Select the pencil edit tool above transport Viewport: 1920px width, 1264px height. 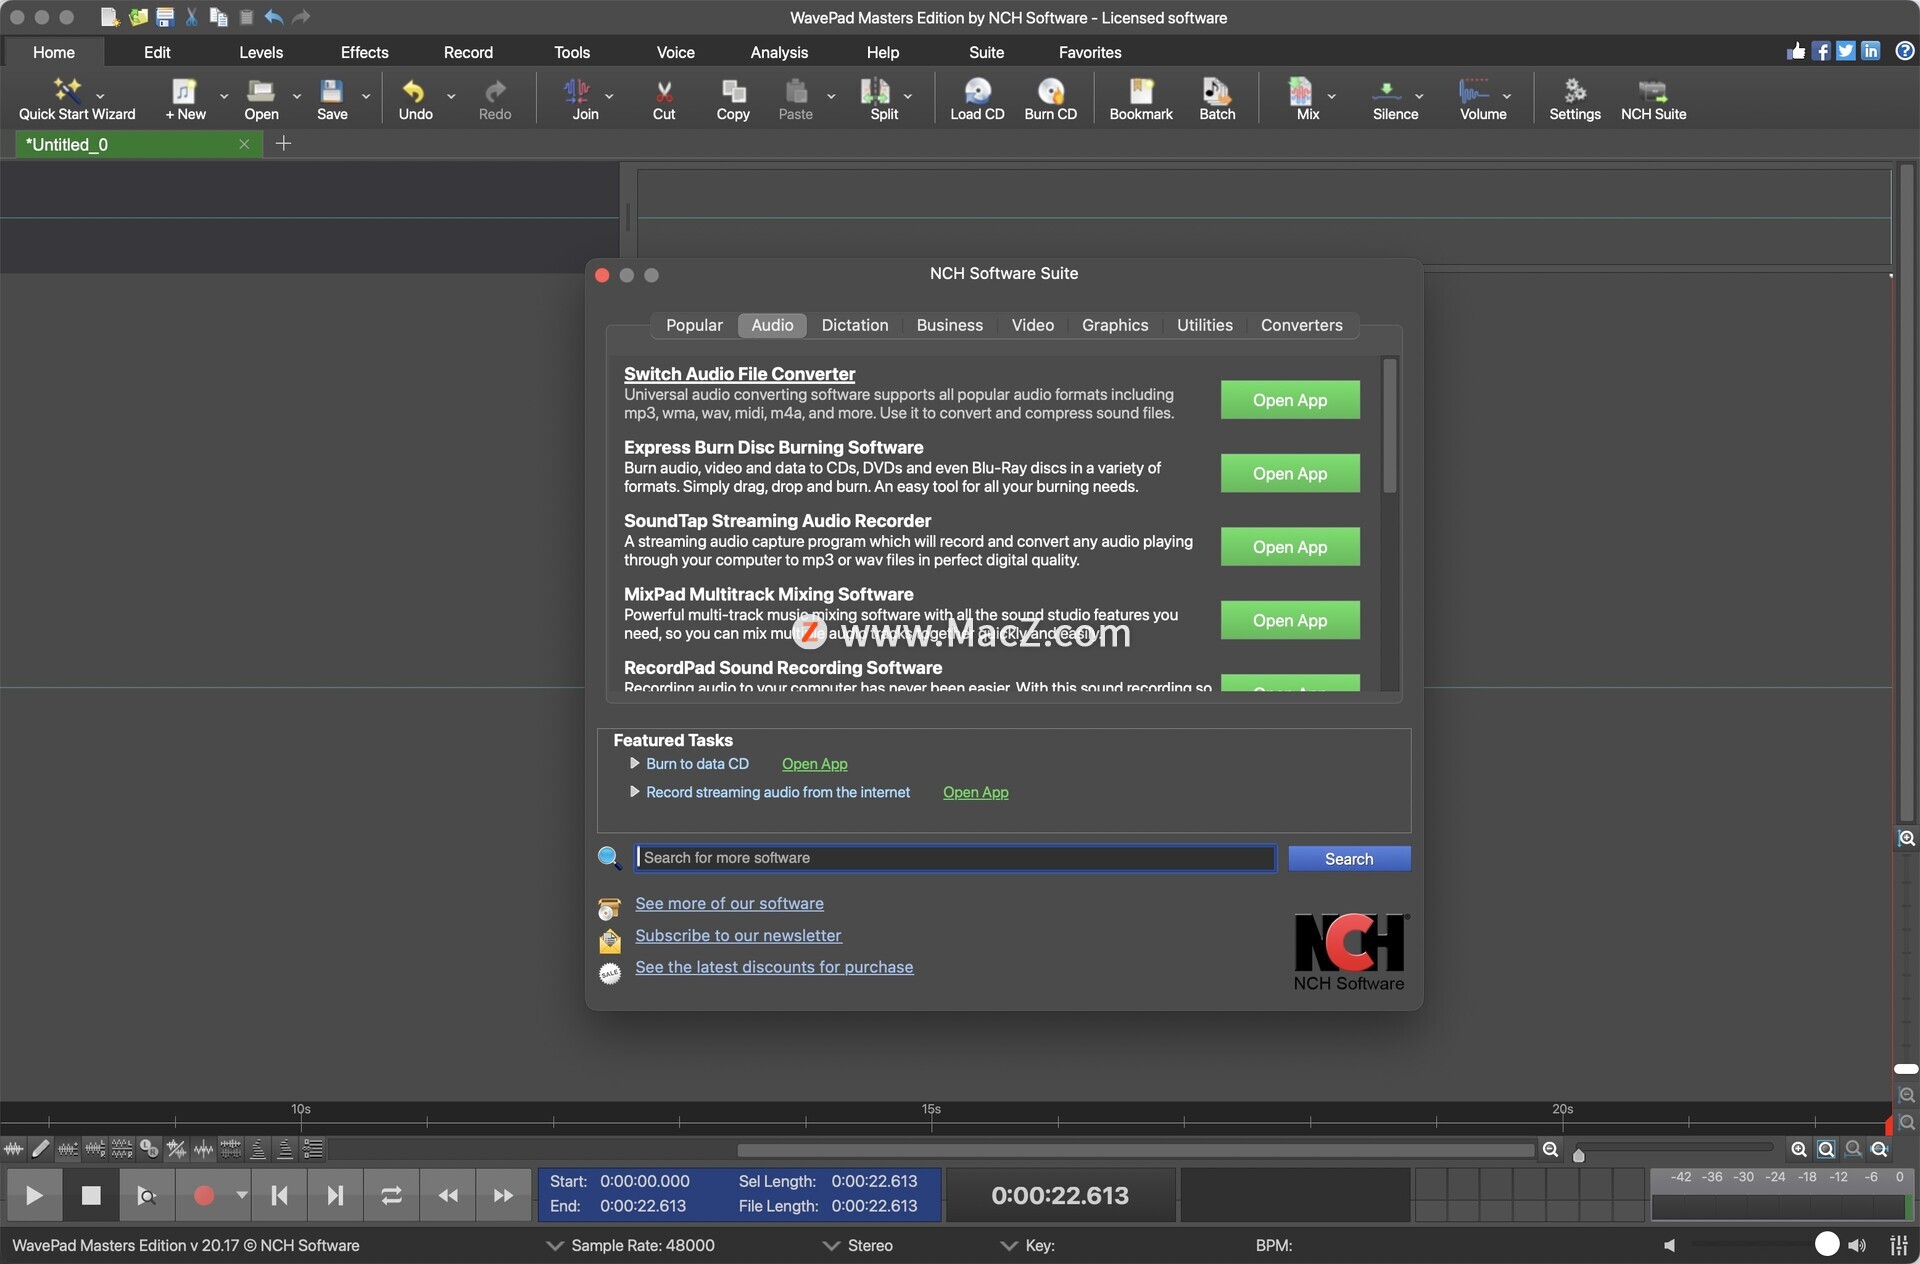tap(41, 1149)
